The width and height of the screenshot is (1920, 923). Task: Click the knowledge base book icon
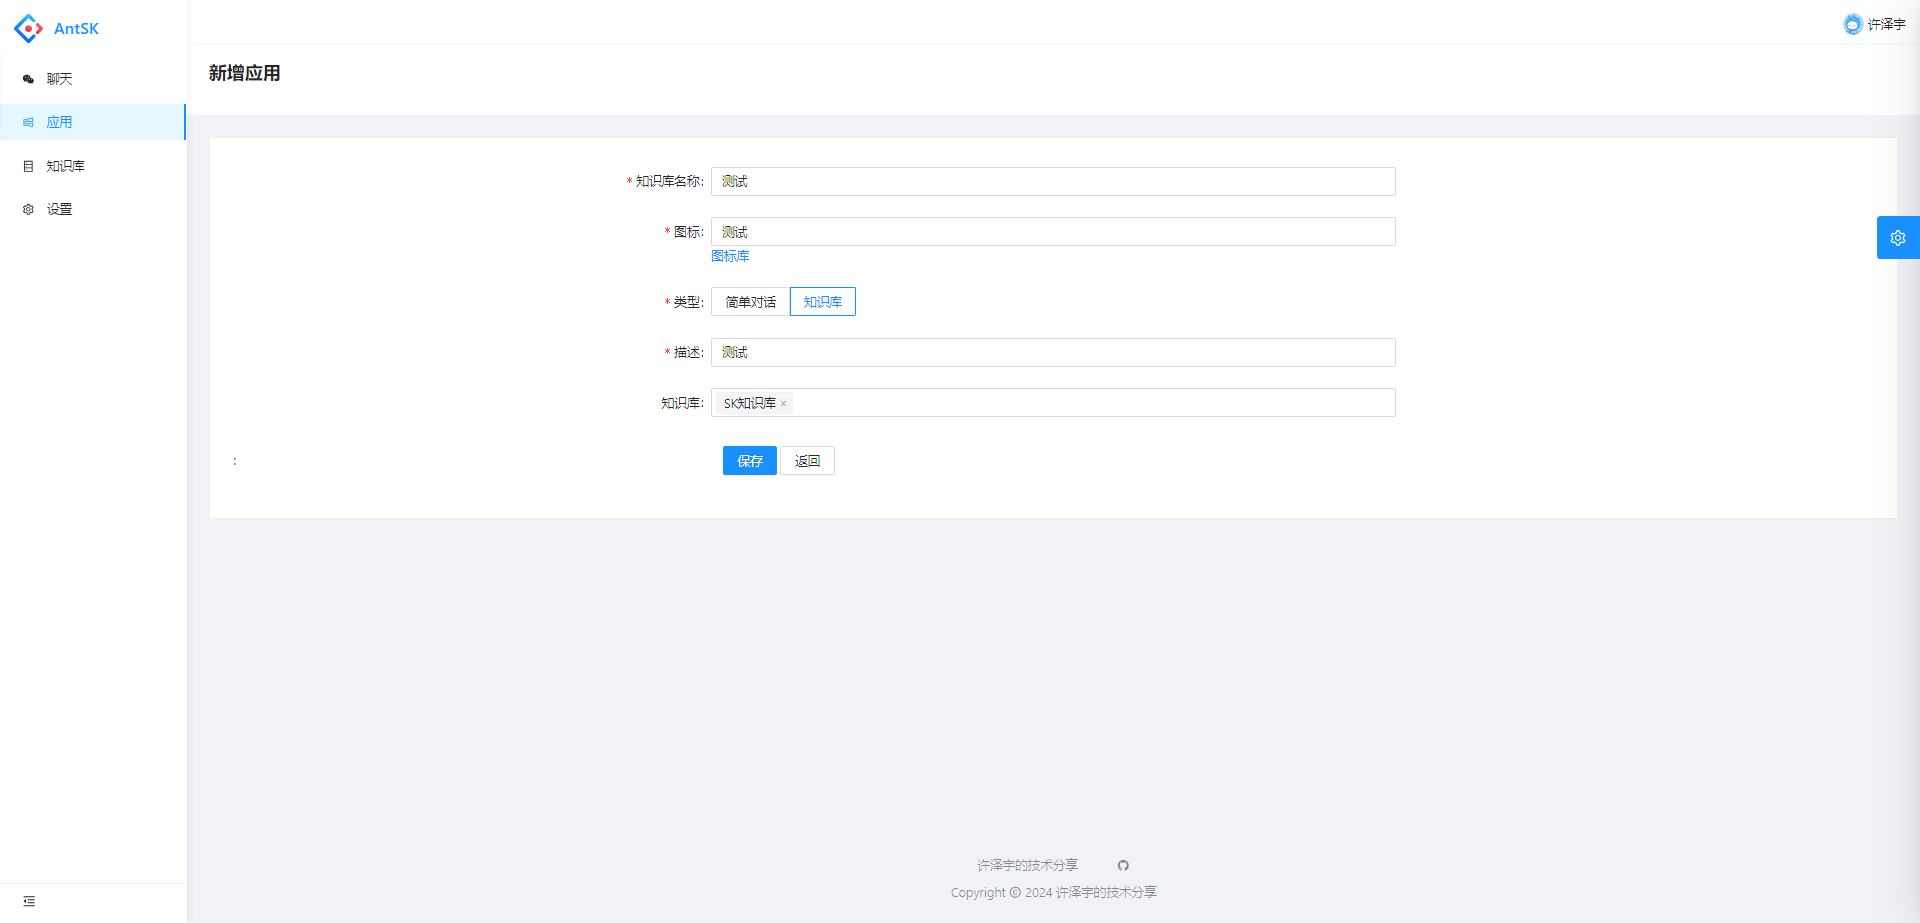(28, 166)
